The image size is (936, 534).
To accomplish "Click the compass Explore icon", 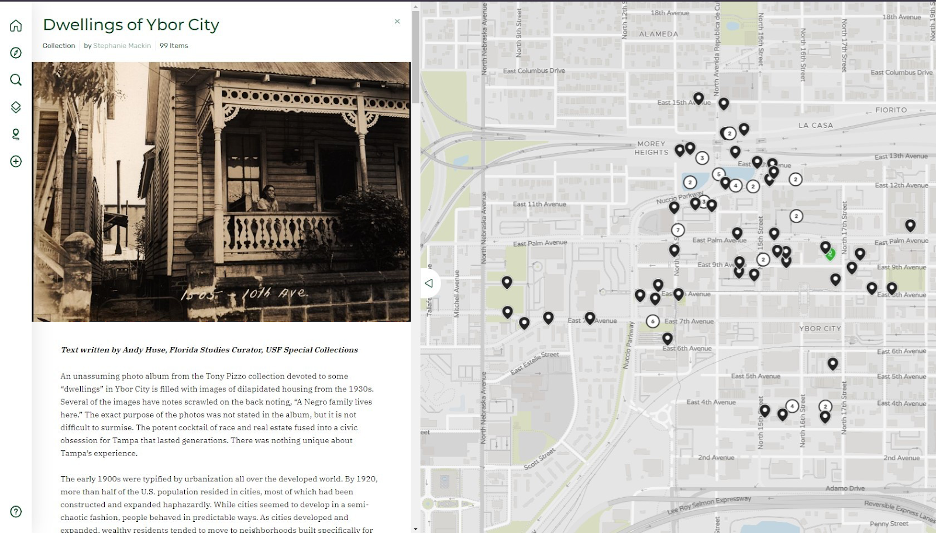I will (16, 53).
